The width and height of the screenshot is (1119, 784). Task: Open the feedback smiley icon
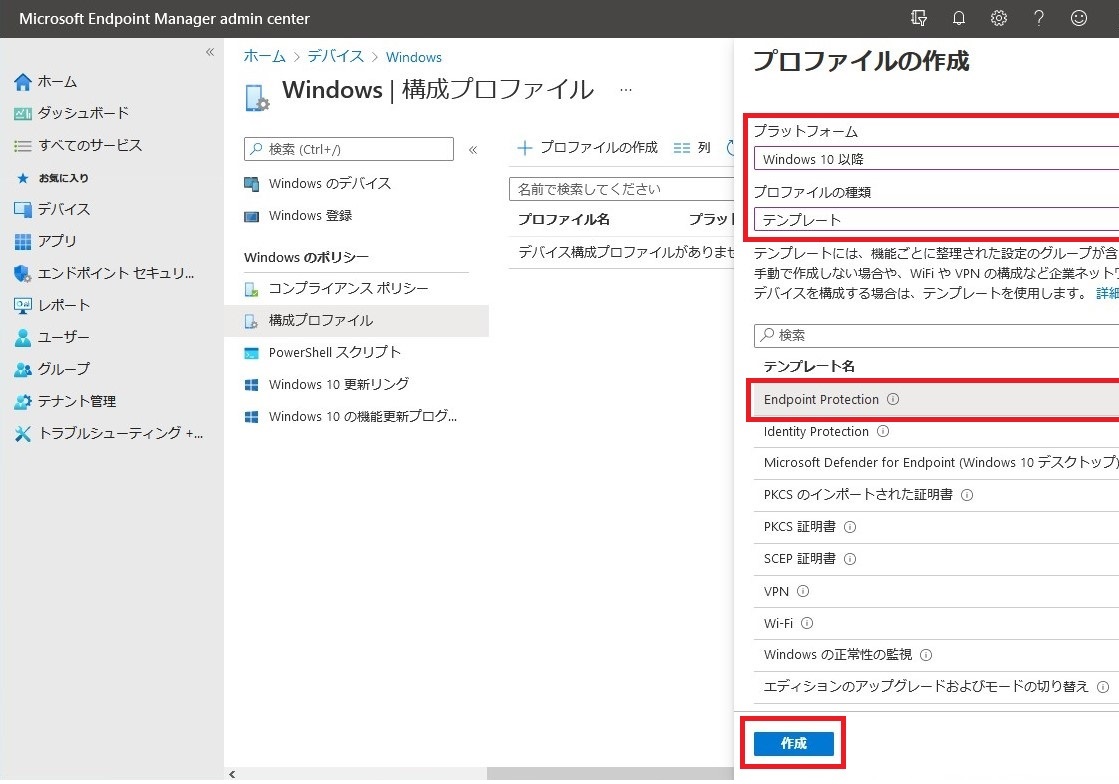pos(1079,19)
